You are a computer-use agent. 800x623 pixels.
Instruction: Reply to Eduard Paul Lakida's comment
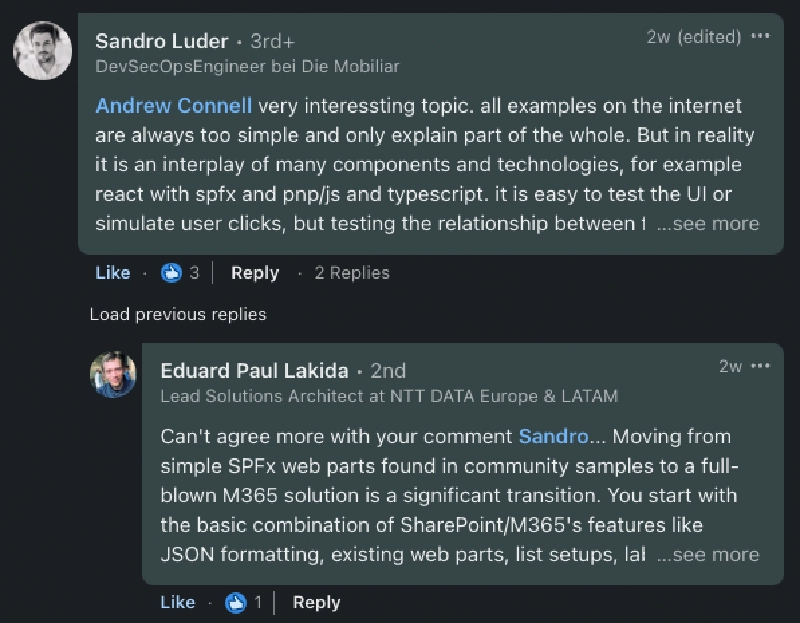[x=317, y=602]
